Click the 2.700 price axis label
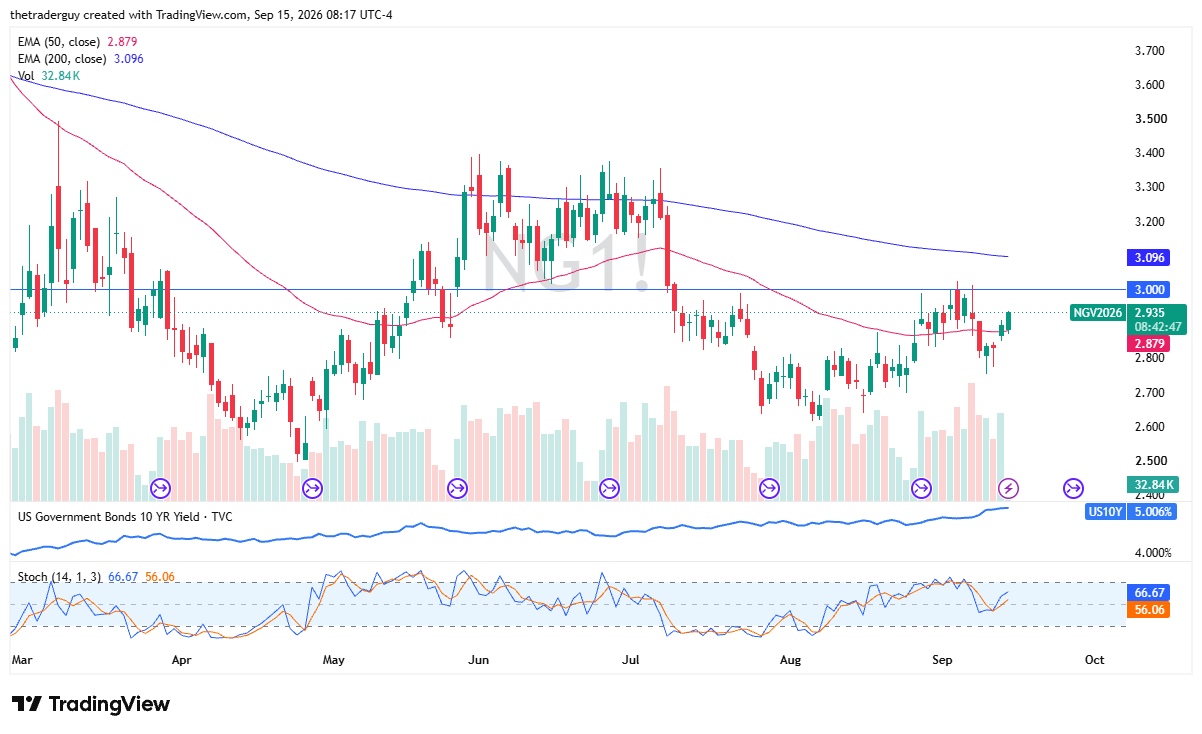Screen dimensions: 1202x734 tap(1150, 392)
